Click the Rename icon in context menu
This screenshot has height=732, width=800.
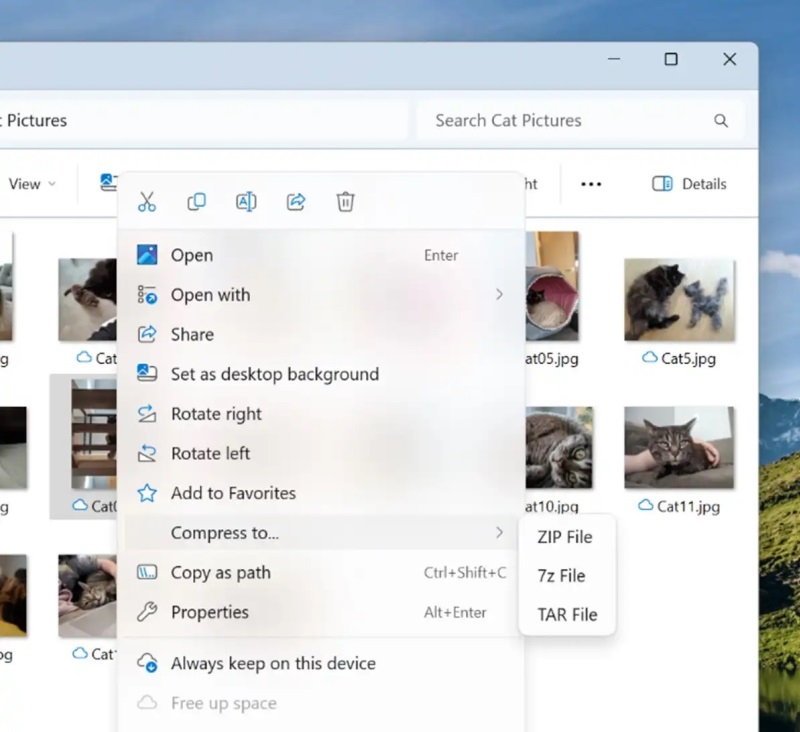246,202
